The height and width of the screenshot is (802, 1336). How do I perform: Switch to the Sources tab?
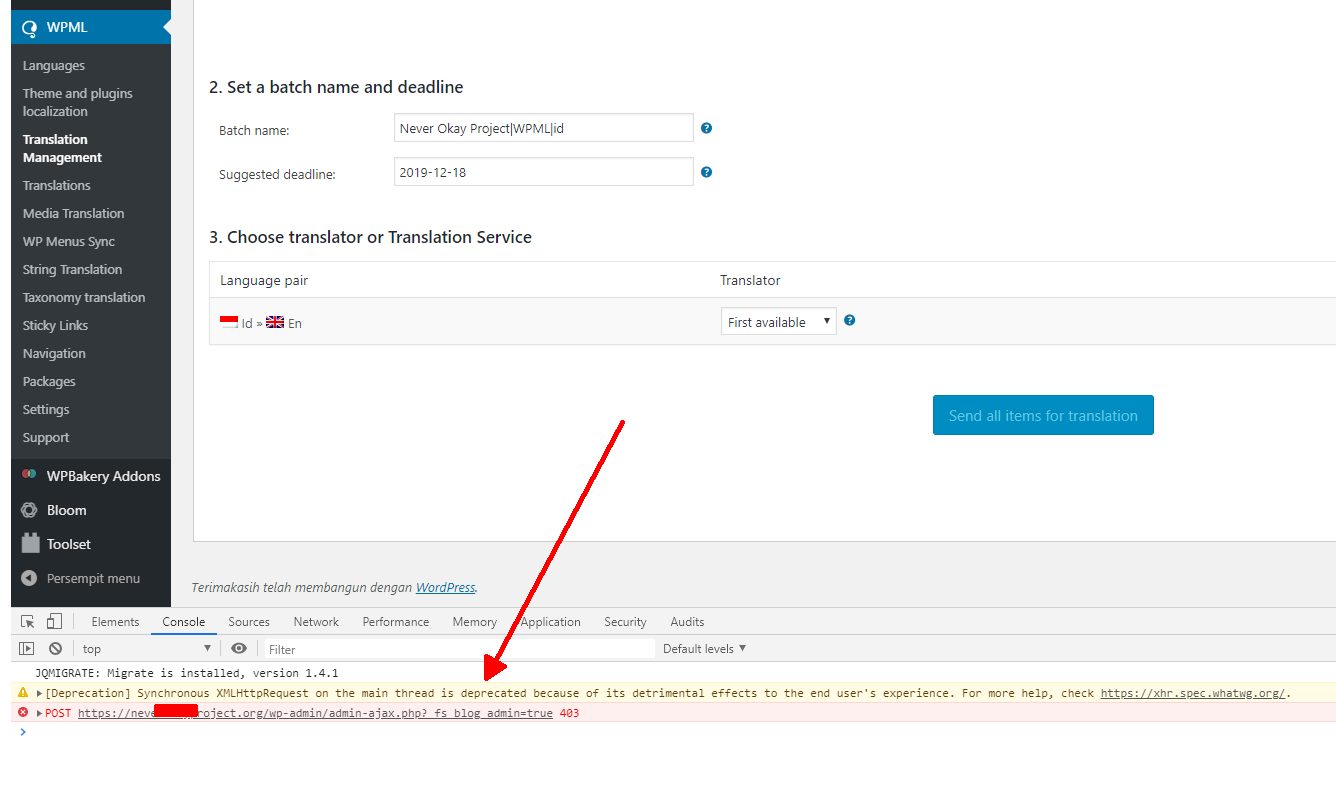coord(249,621)
